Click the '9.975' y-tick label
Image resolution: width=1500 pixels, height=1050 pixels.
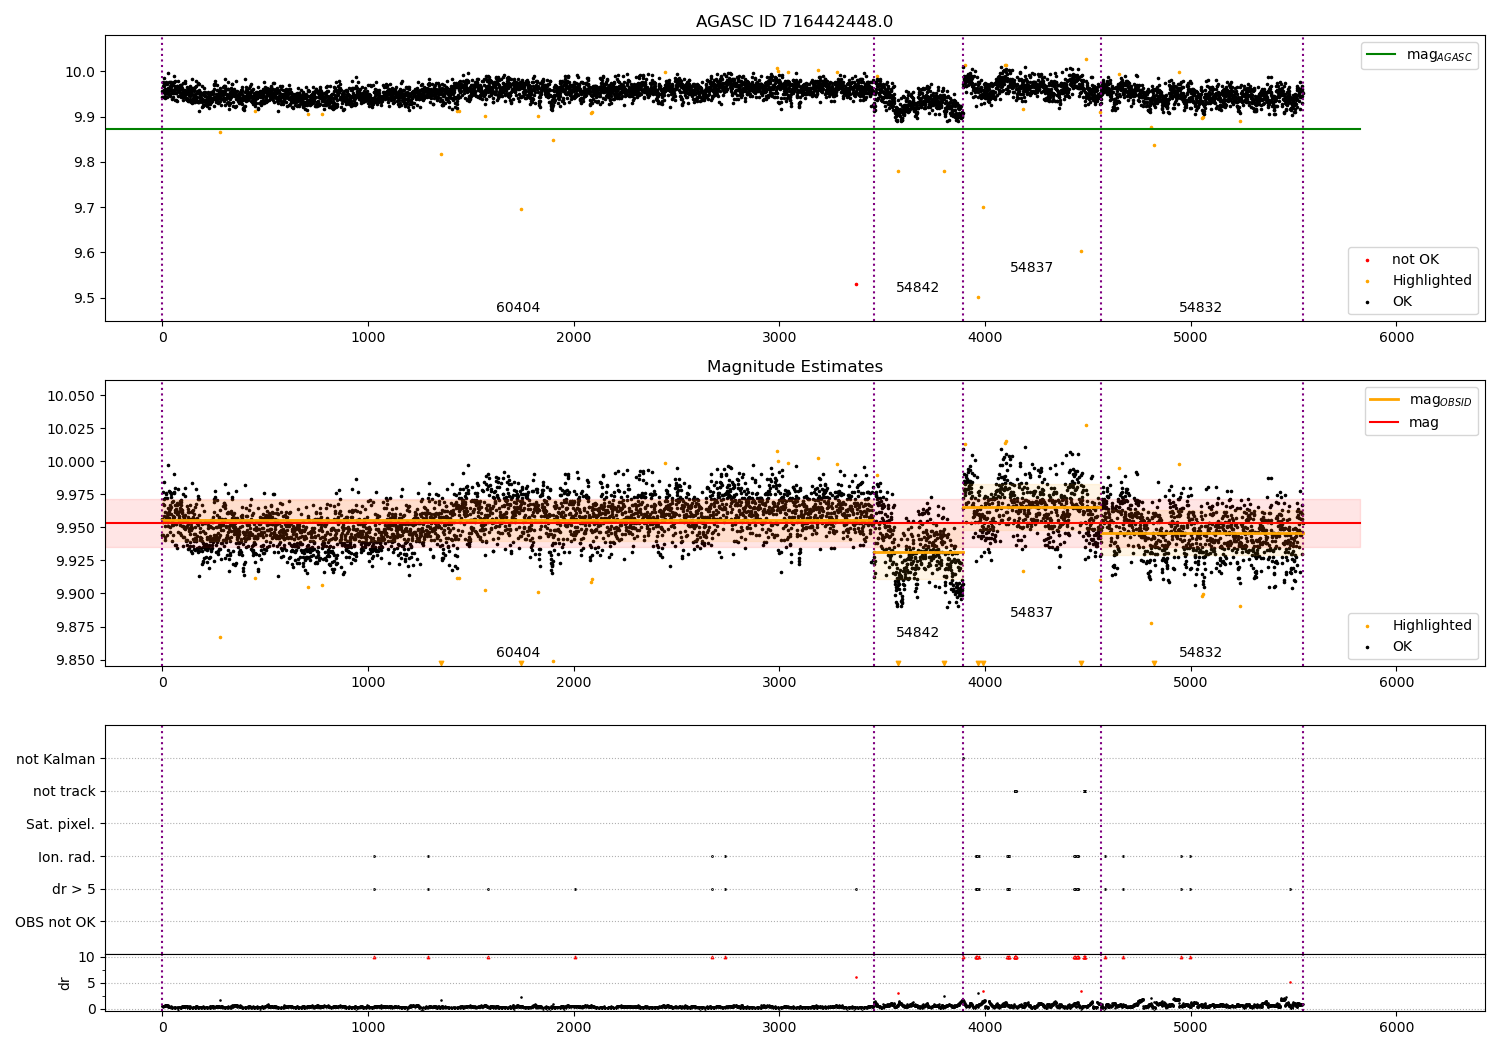pos(76,495)
